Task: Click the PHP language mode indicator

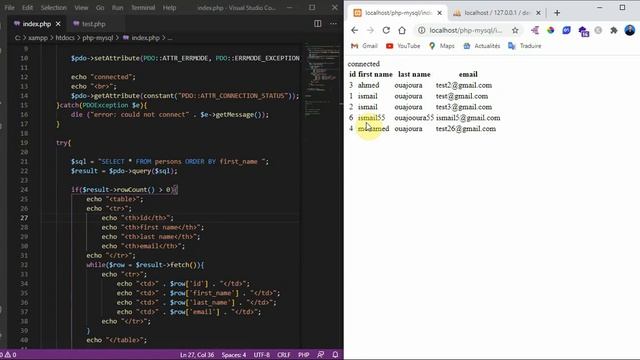Action: coord(303,355)
